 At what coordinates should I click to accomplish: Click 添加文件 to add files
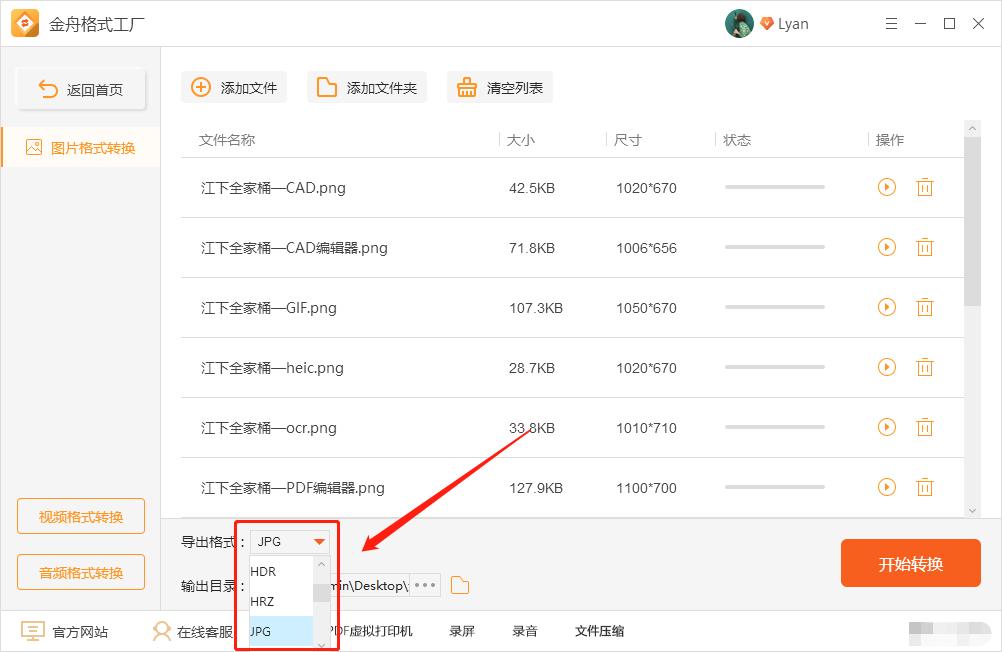tap(234, 88)
